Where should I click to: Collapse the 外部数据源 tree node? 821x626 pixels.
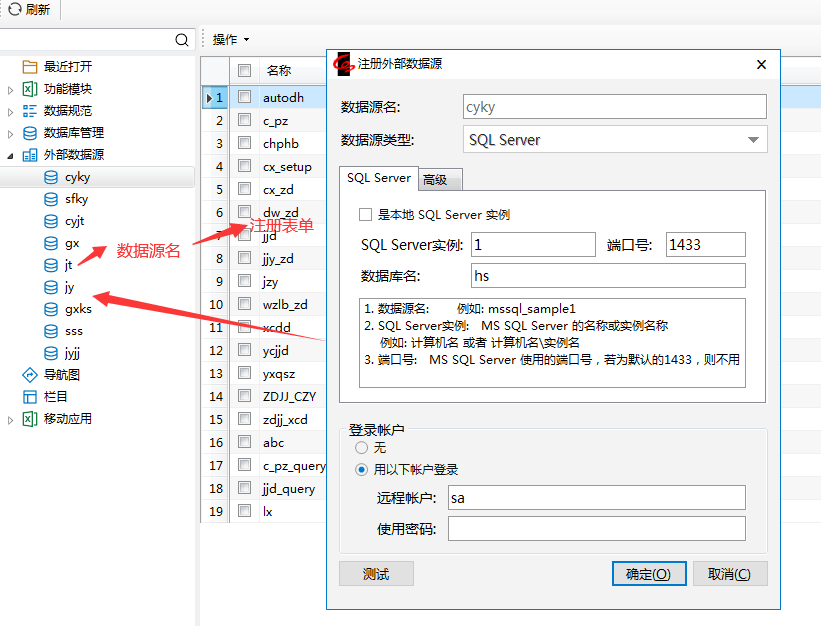click(x=11, y=156)
